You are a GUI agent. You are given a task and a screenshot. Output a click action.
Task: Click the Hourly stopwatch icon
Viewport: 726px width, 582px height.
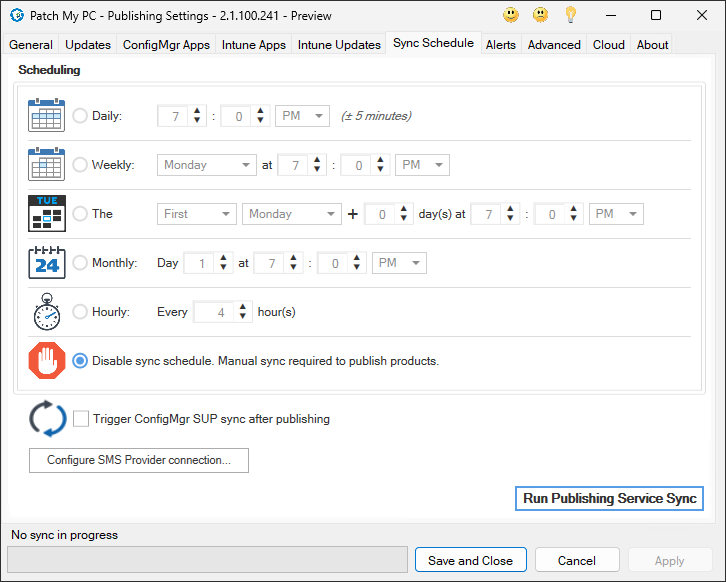point(47,312)
